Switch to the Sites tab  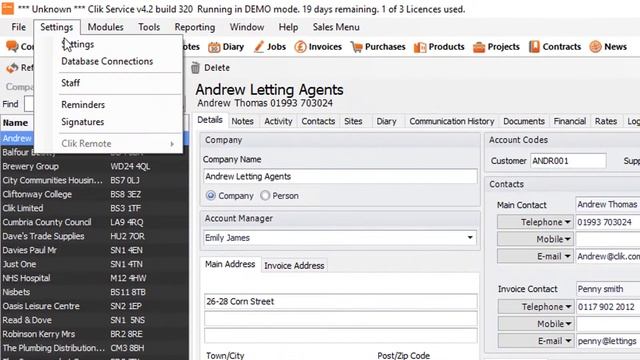point(353,121)
